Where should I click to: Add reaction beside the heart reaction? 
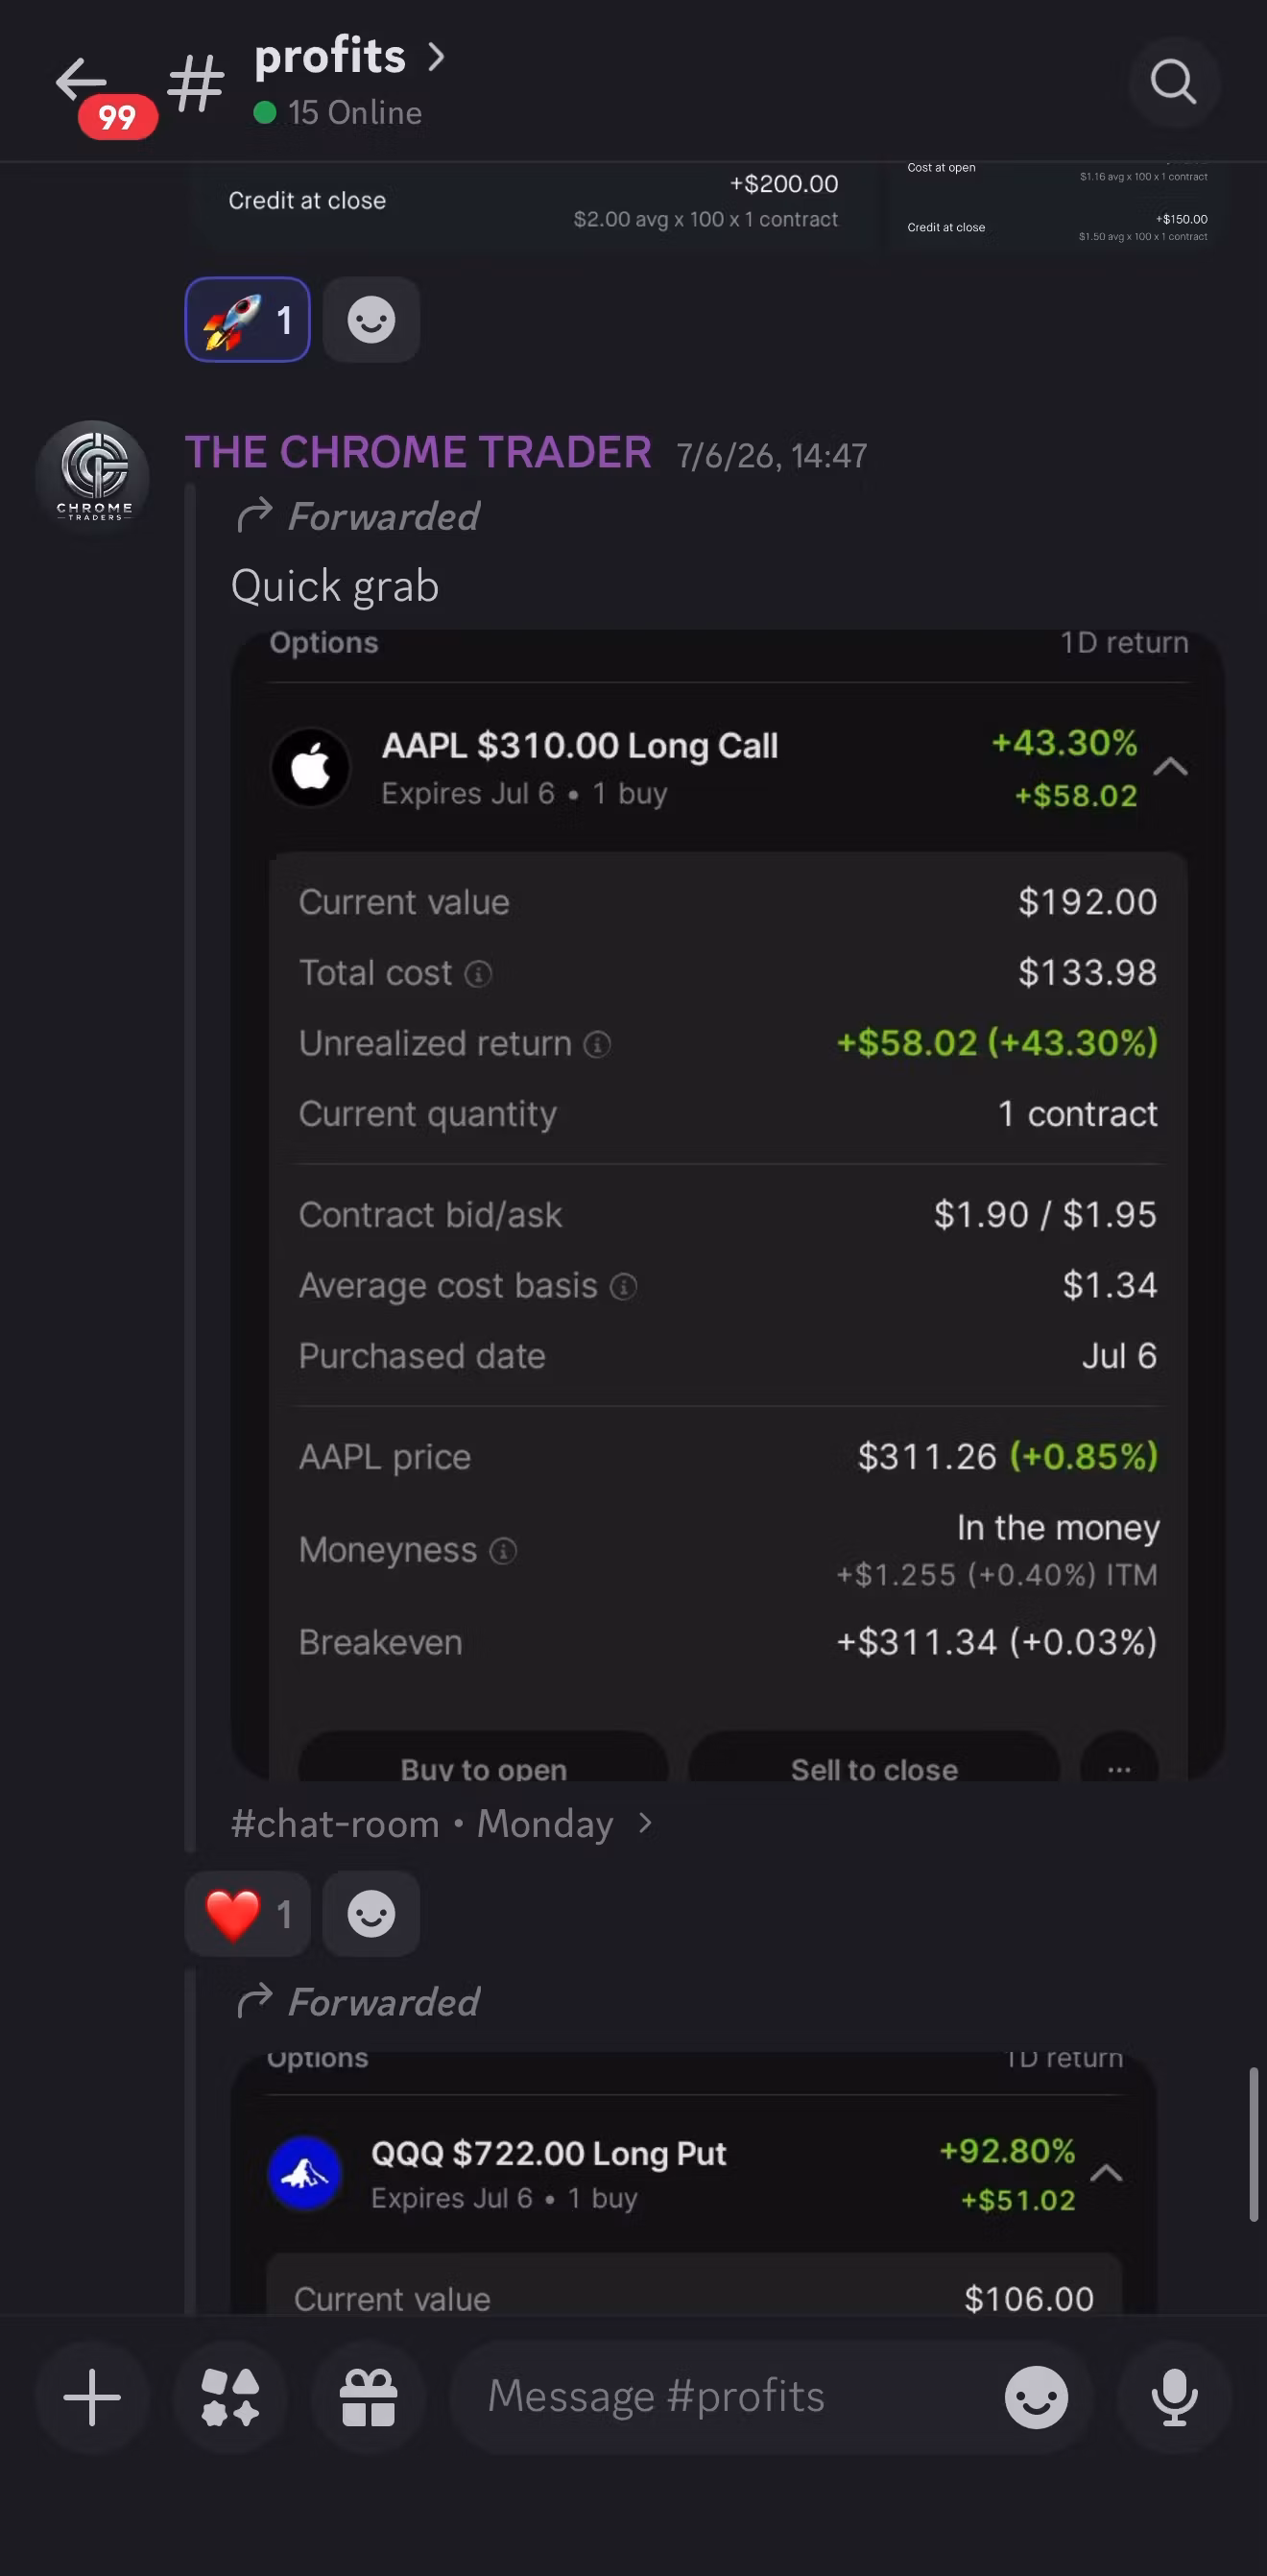[x=371, y=1913]
